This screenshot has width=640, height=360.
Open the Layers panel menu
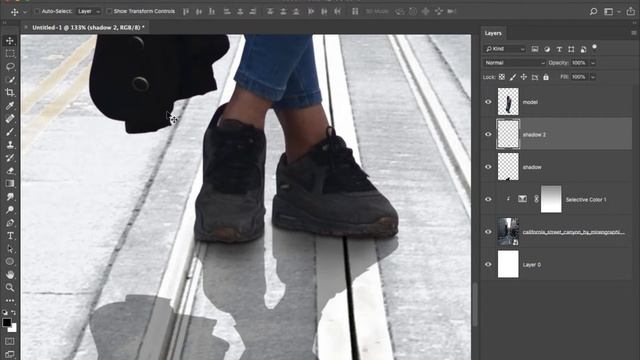click(x=634, y=33)
